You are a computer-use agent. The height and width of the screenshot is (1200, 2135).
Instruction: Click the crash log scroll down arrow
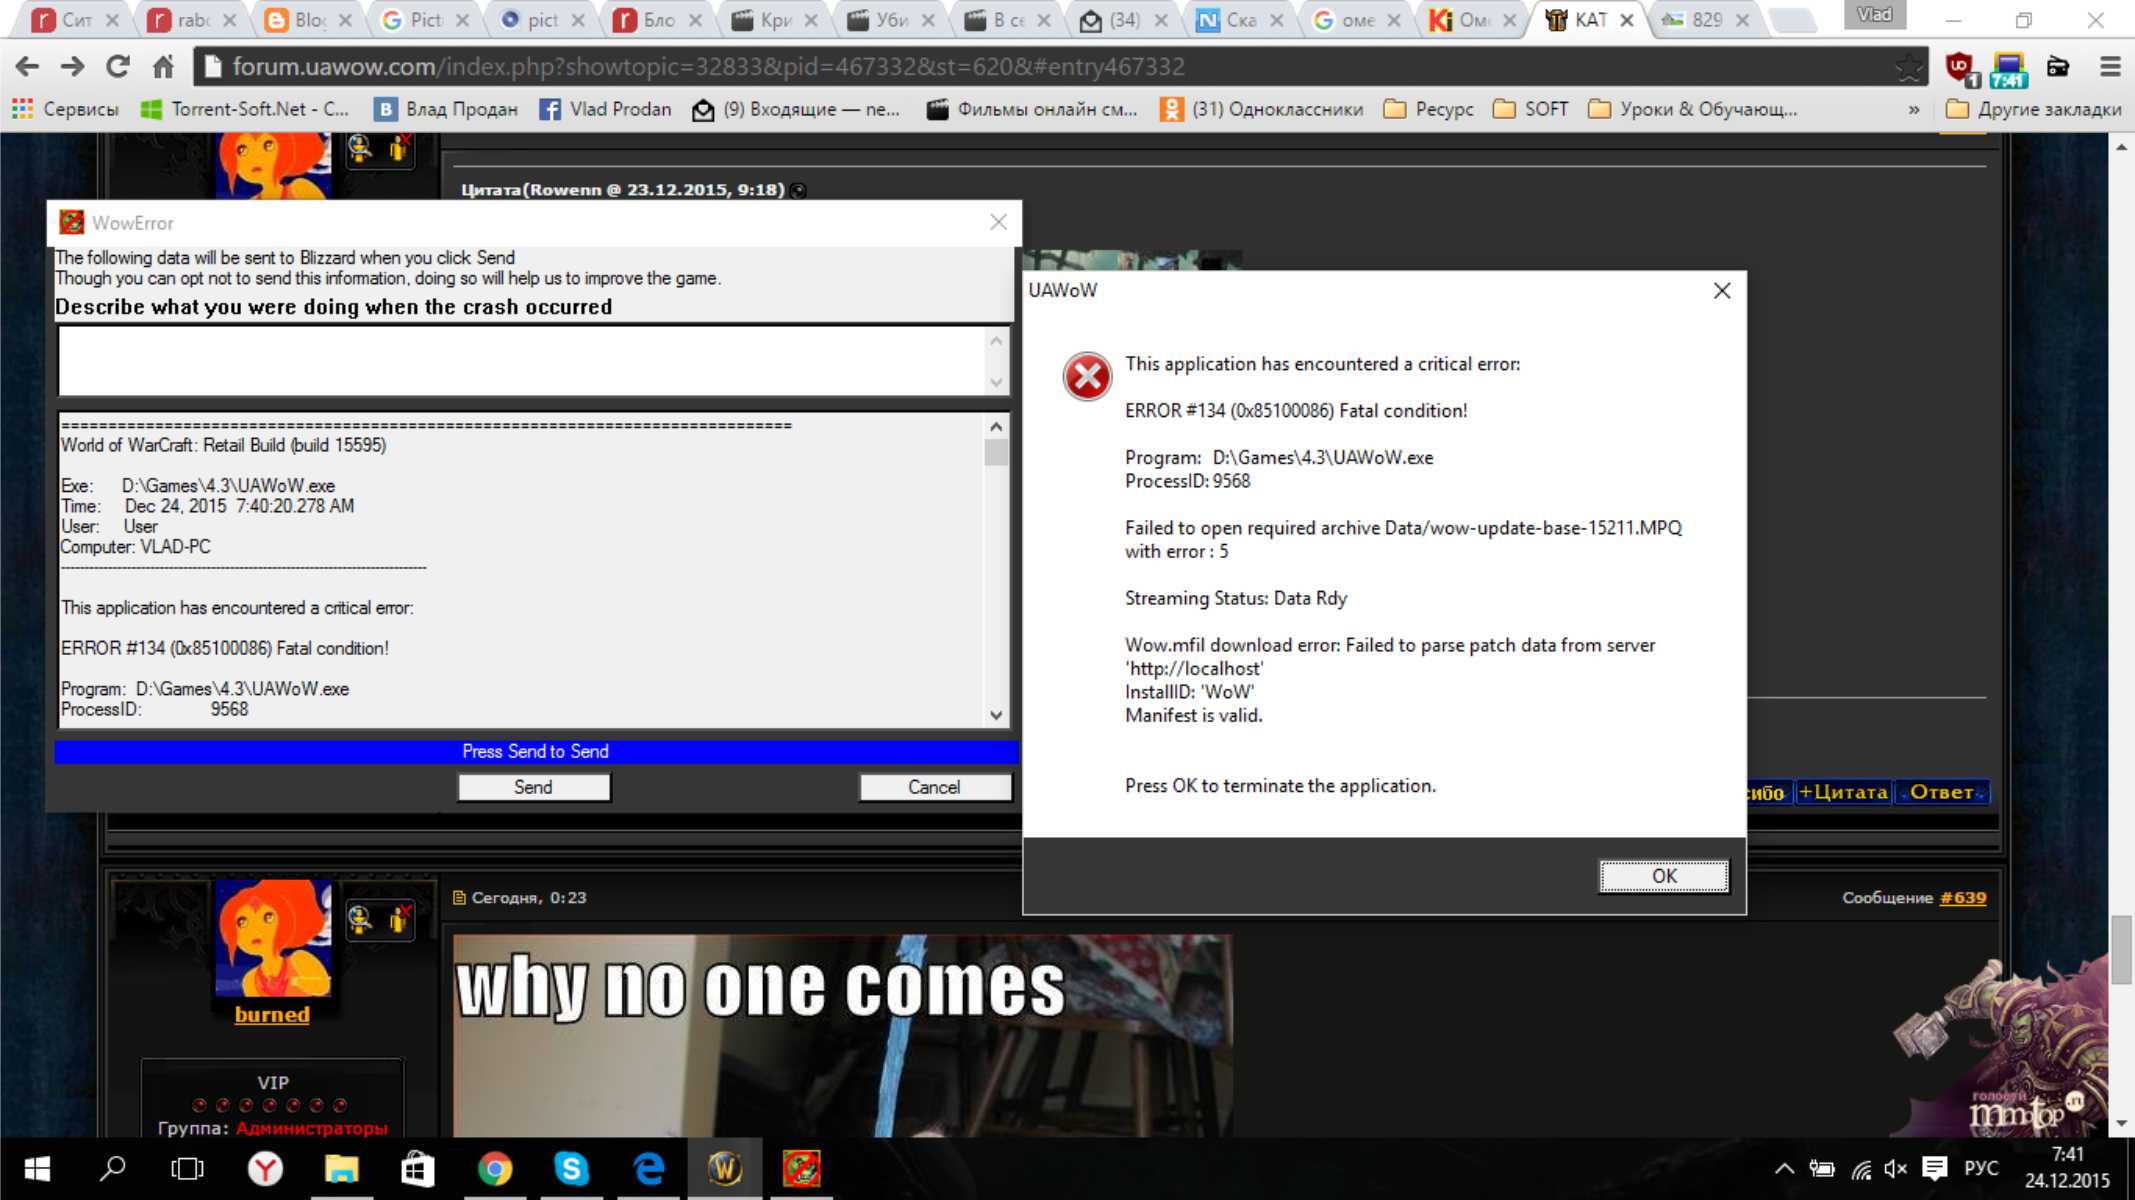coord(996,715)
